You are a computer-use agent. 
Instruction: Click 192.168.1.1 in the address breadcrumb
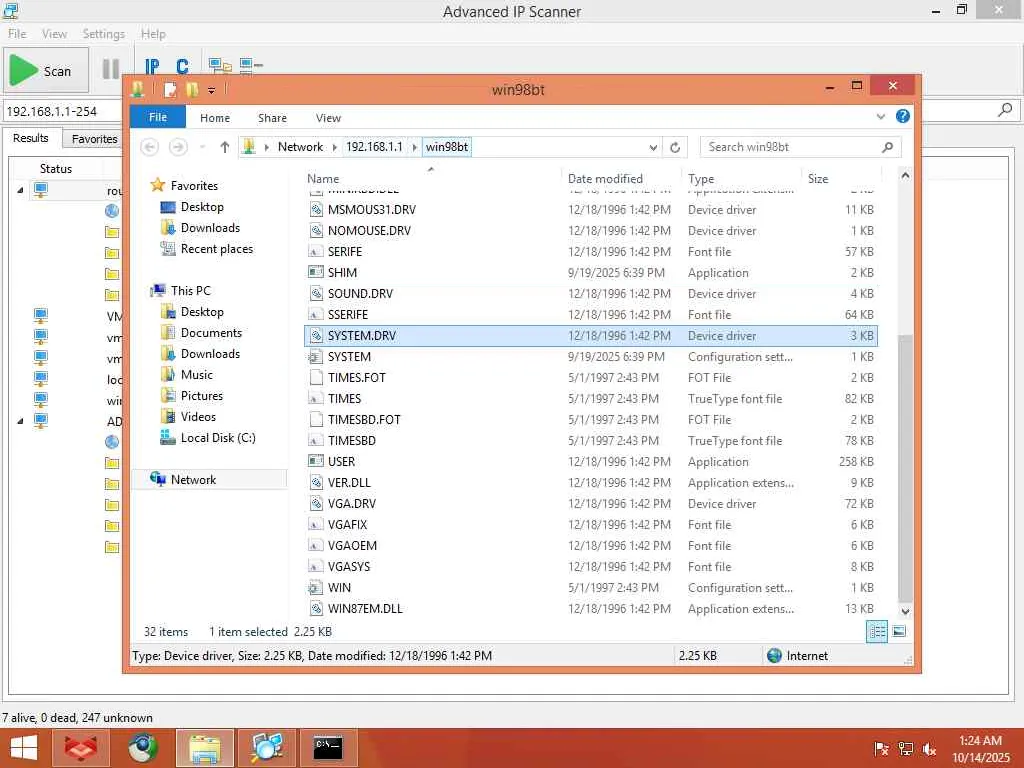374,147
